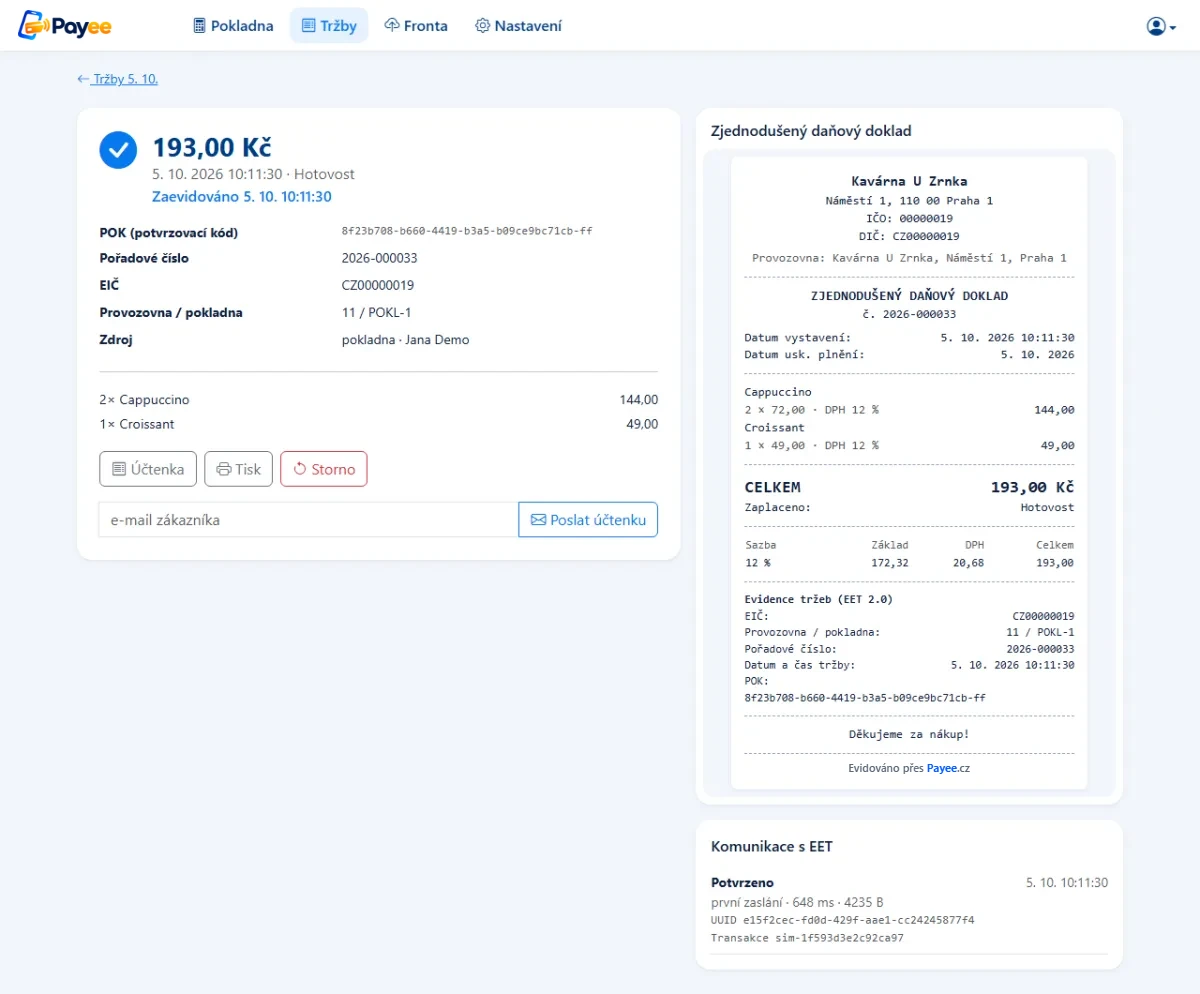Click the Děkujeme za nákup! text
Screen dimensions: 1200x994
[x=909, y=735]
